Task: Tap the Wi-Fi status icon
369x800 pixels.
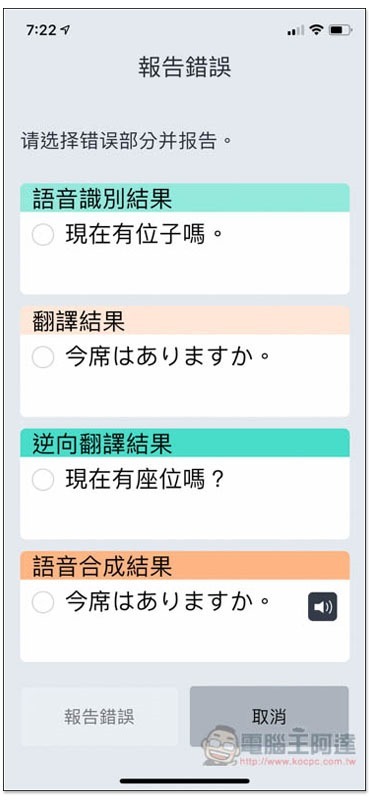Action: (317, 30)
